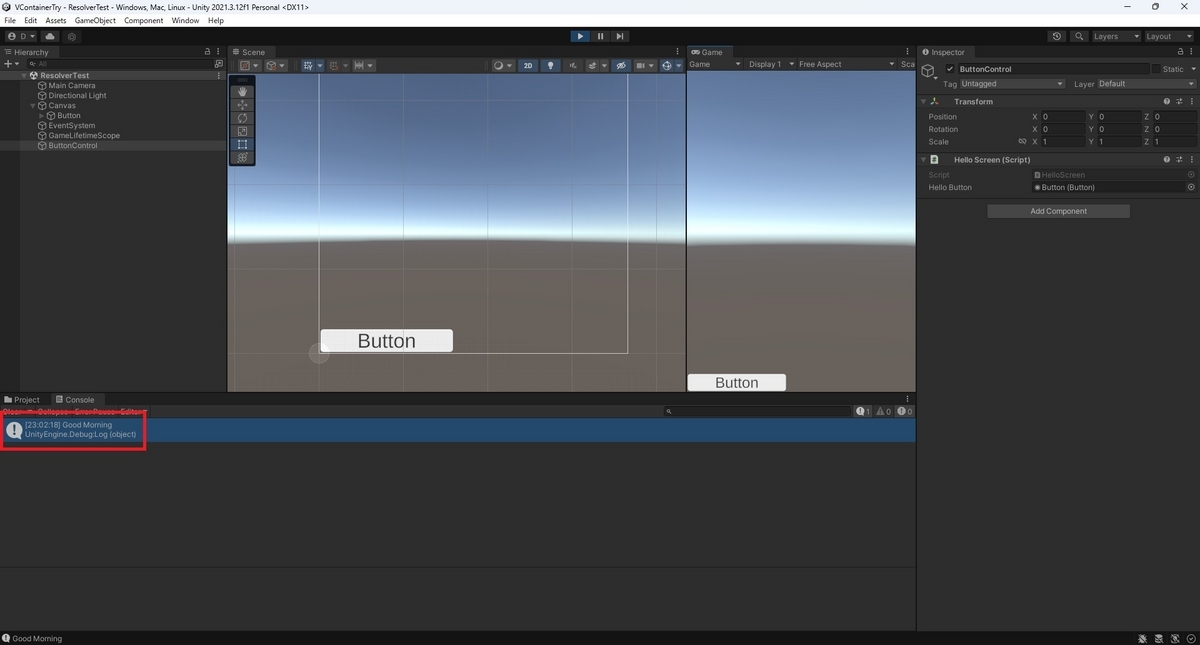Lock the Hierarchy panel
The width and height of the screenshot is (1200, 645).
(x=208, y=52)
